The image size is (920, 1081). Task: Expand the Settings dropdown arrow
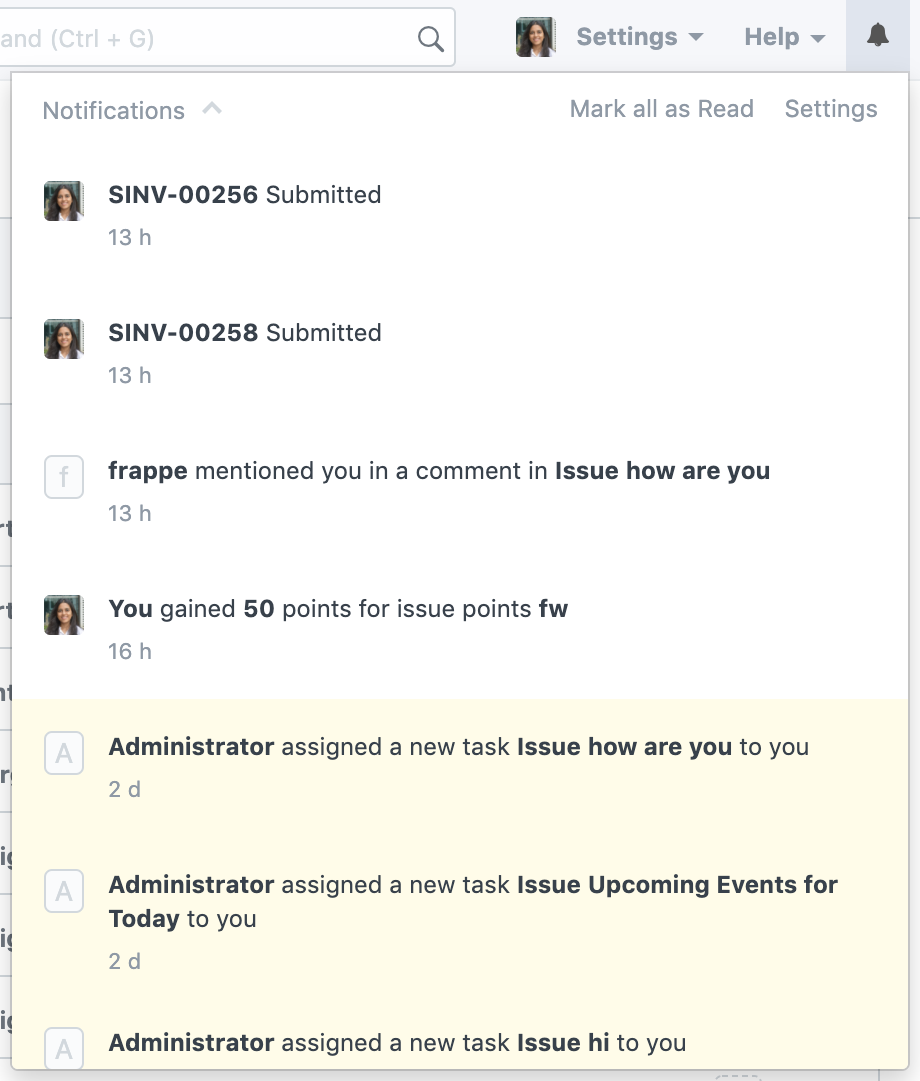tap(698, 38)
